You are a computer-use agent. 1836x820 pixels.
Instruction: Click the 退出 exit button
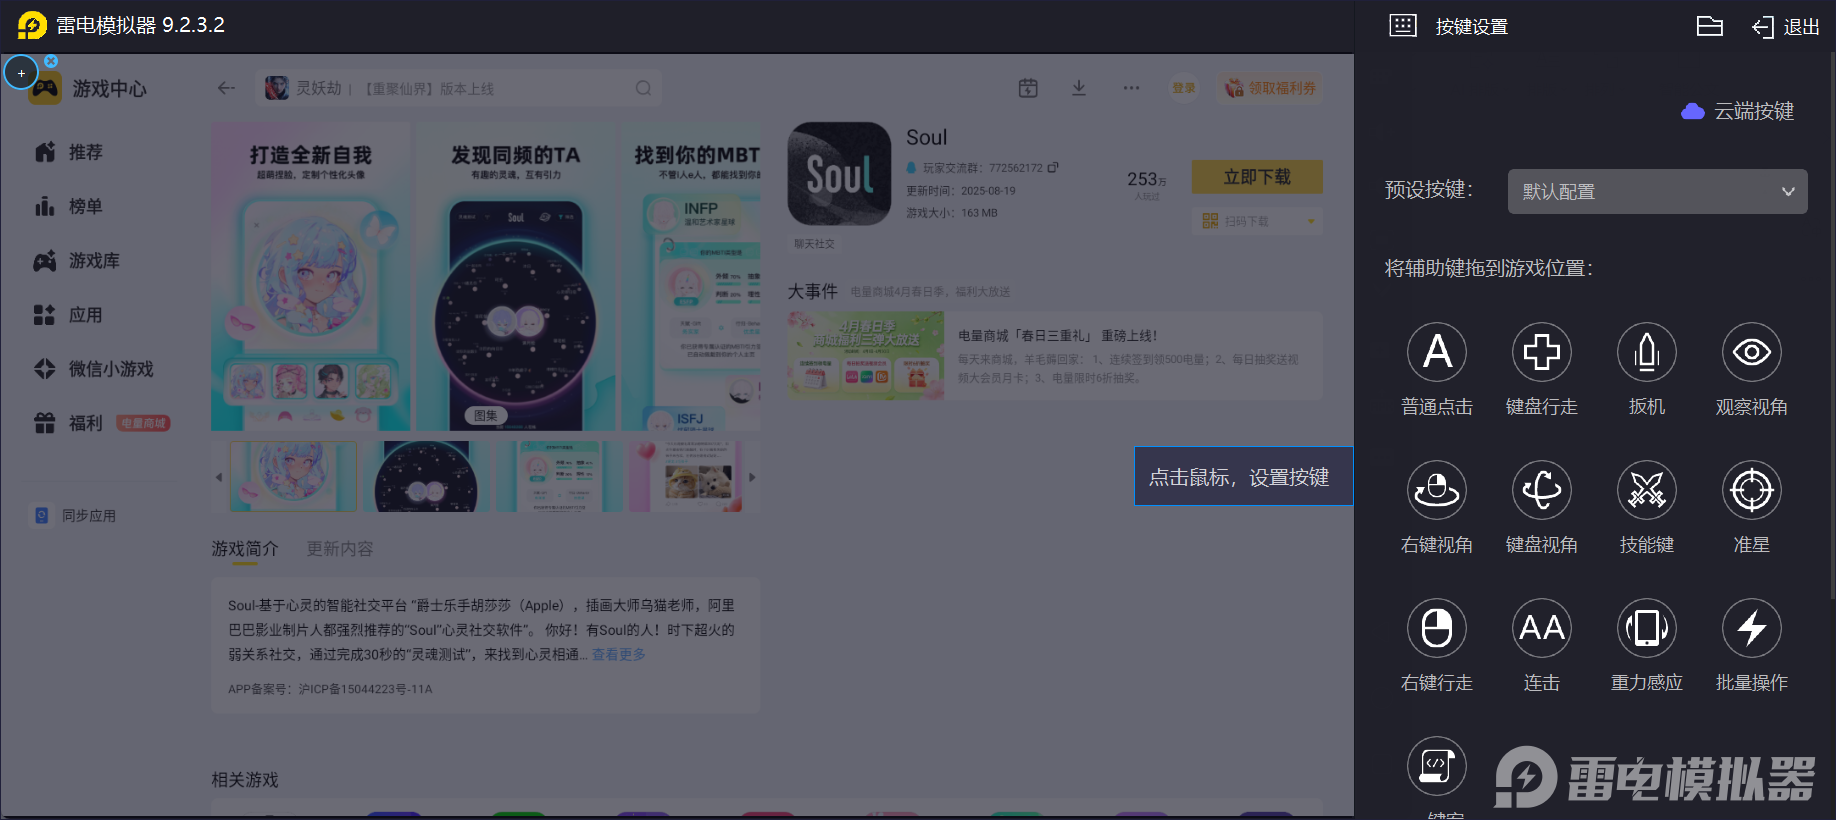click(x=1786, y=27)
